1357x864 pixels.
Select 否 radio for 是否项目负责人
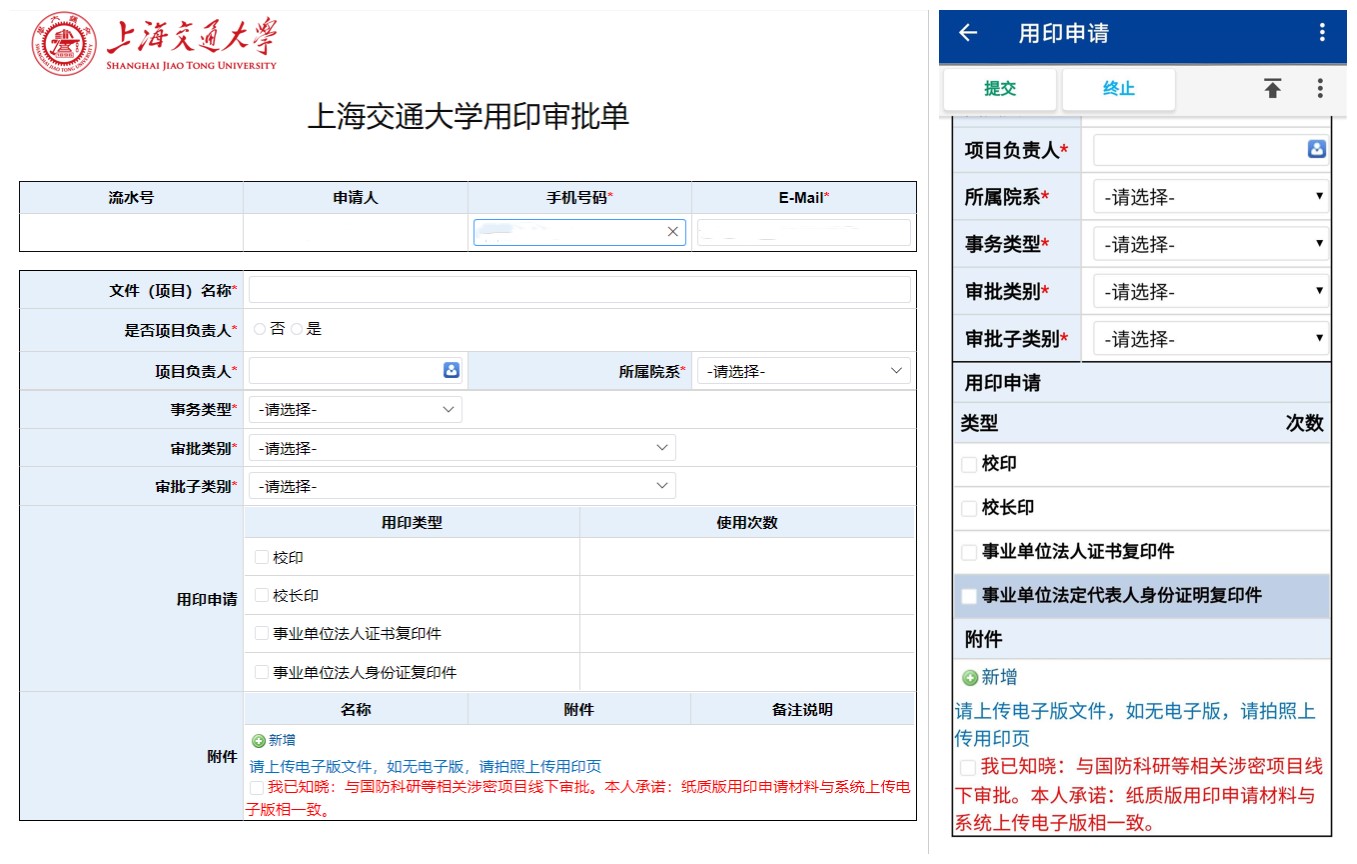click(260, 329)
